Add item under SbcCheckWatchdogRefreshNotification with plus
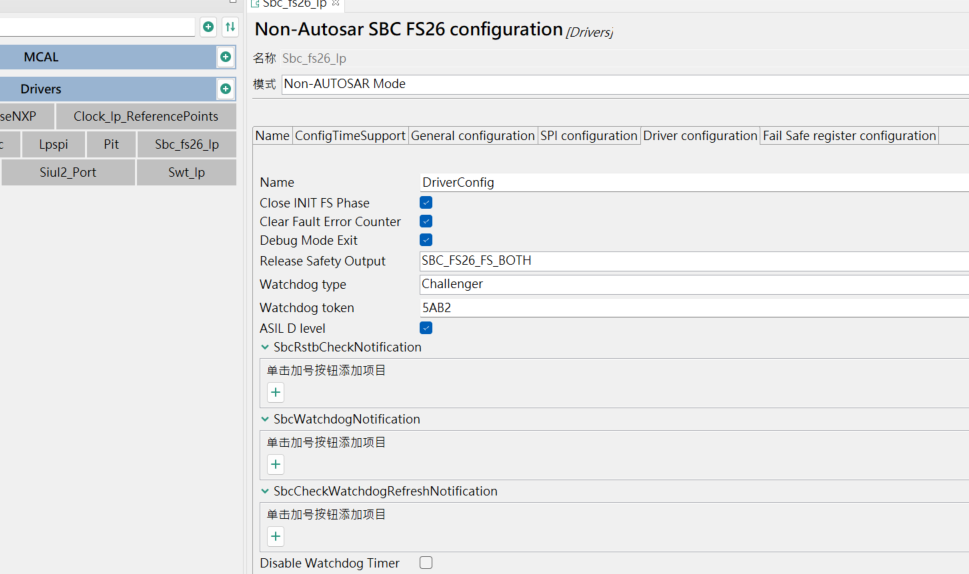This screenshot has height=574, width=969. pos(276,536)
